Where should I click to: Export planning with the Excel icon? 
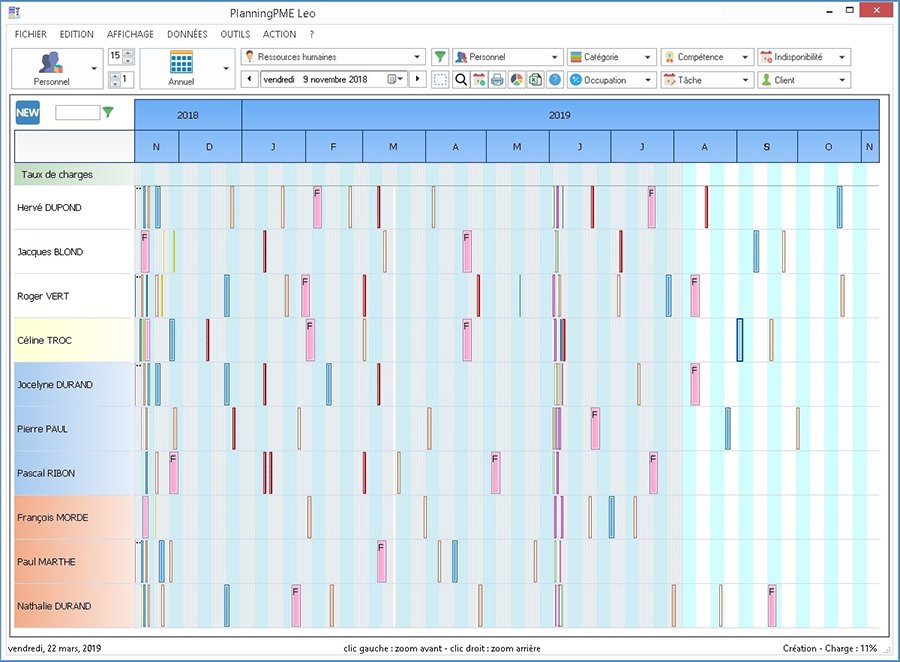[x=535, y=80]
